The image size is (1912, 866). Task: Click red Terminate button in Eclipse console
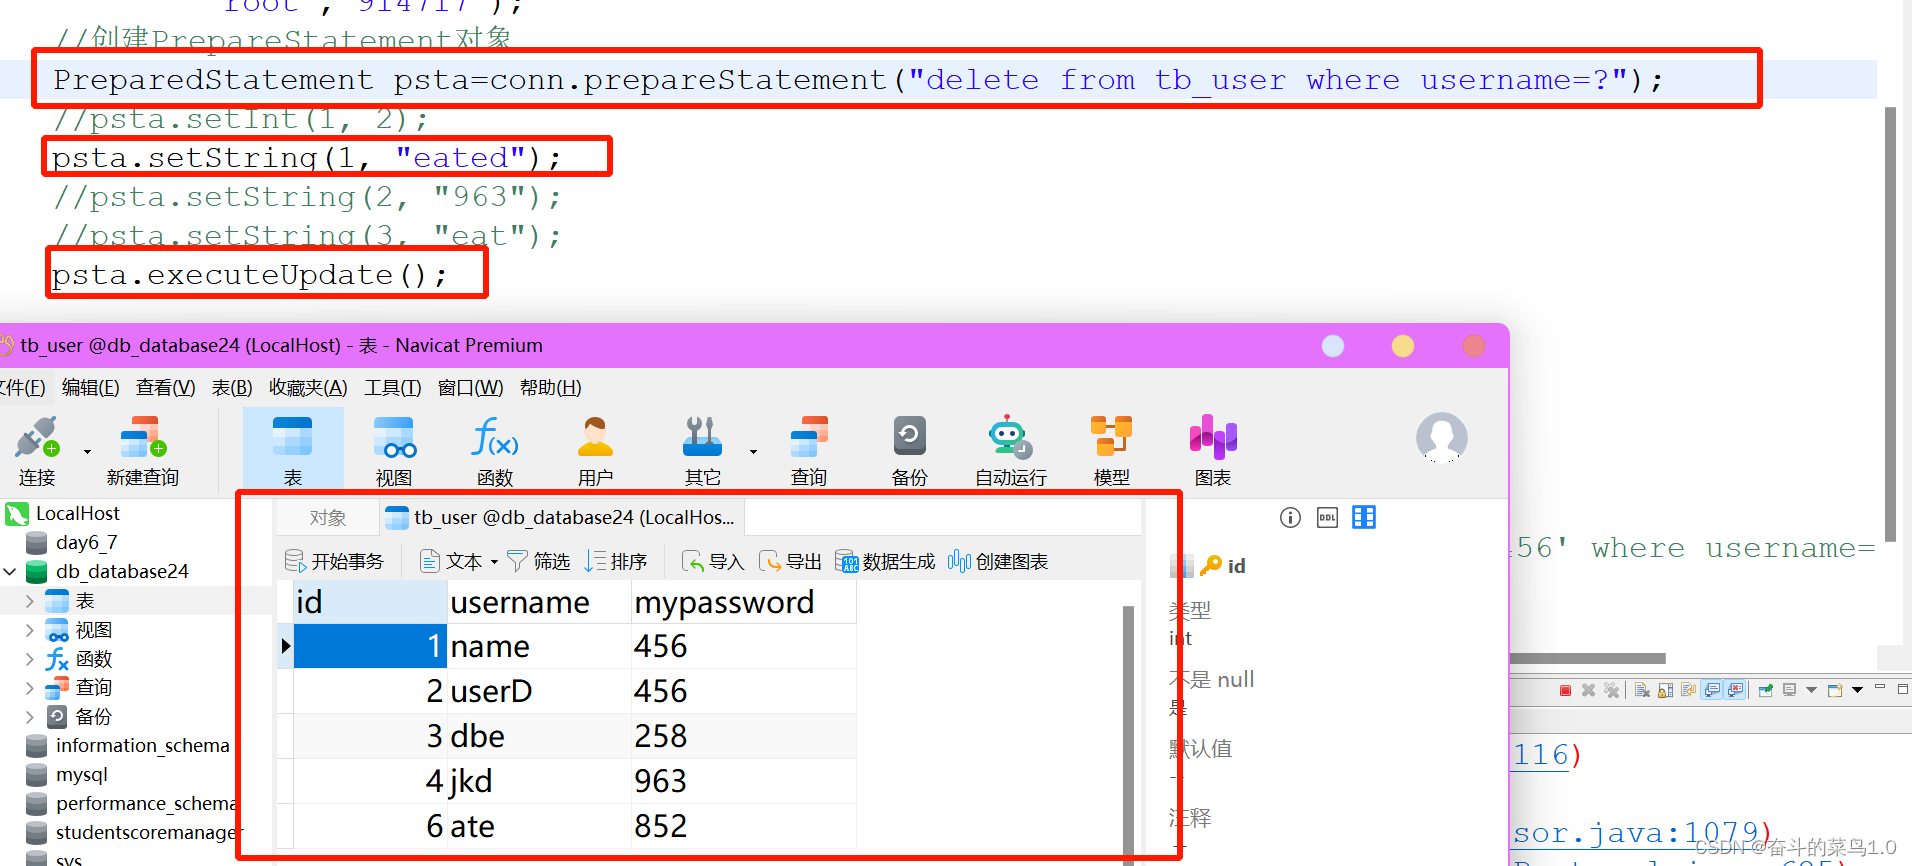pos(1565,690)
